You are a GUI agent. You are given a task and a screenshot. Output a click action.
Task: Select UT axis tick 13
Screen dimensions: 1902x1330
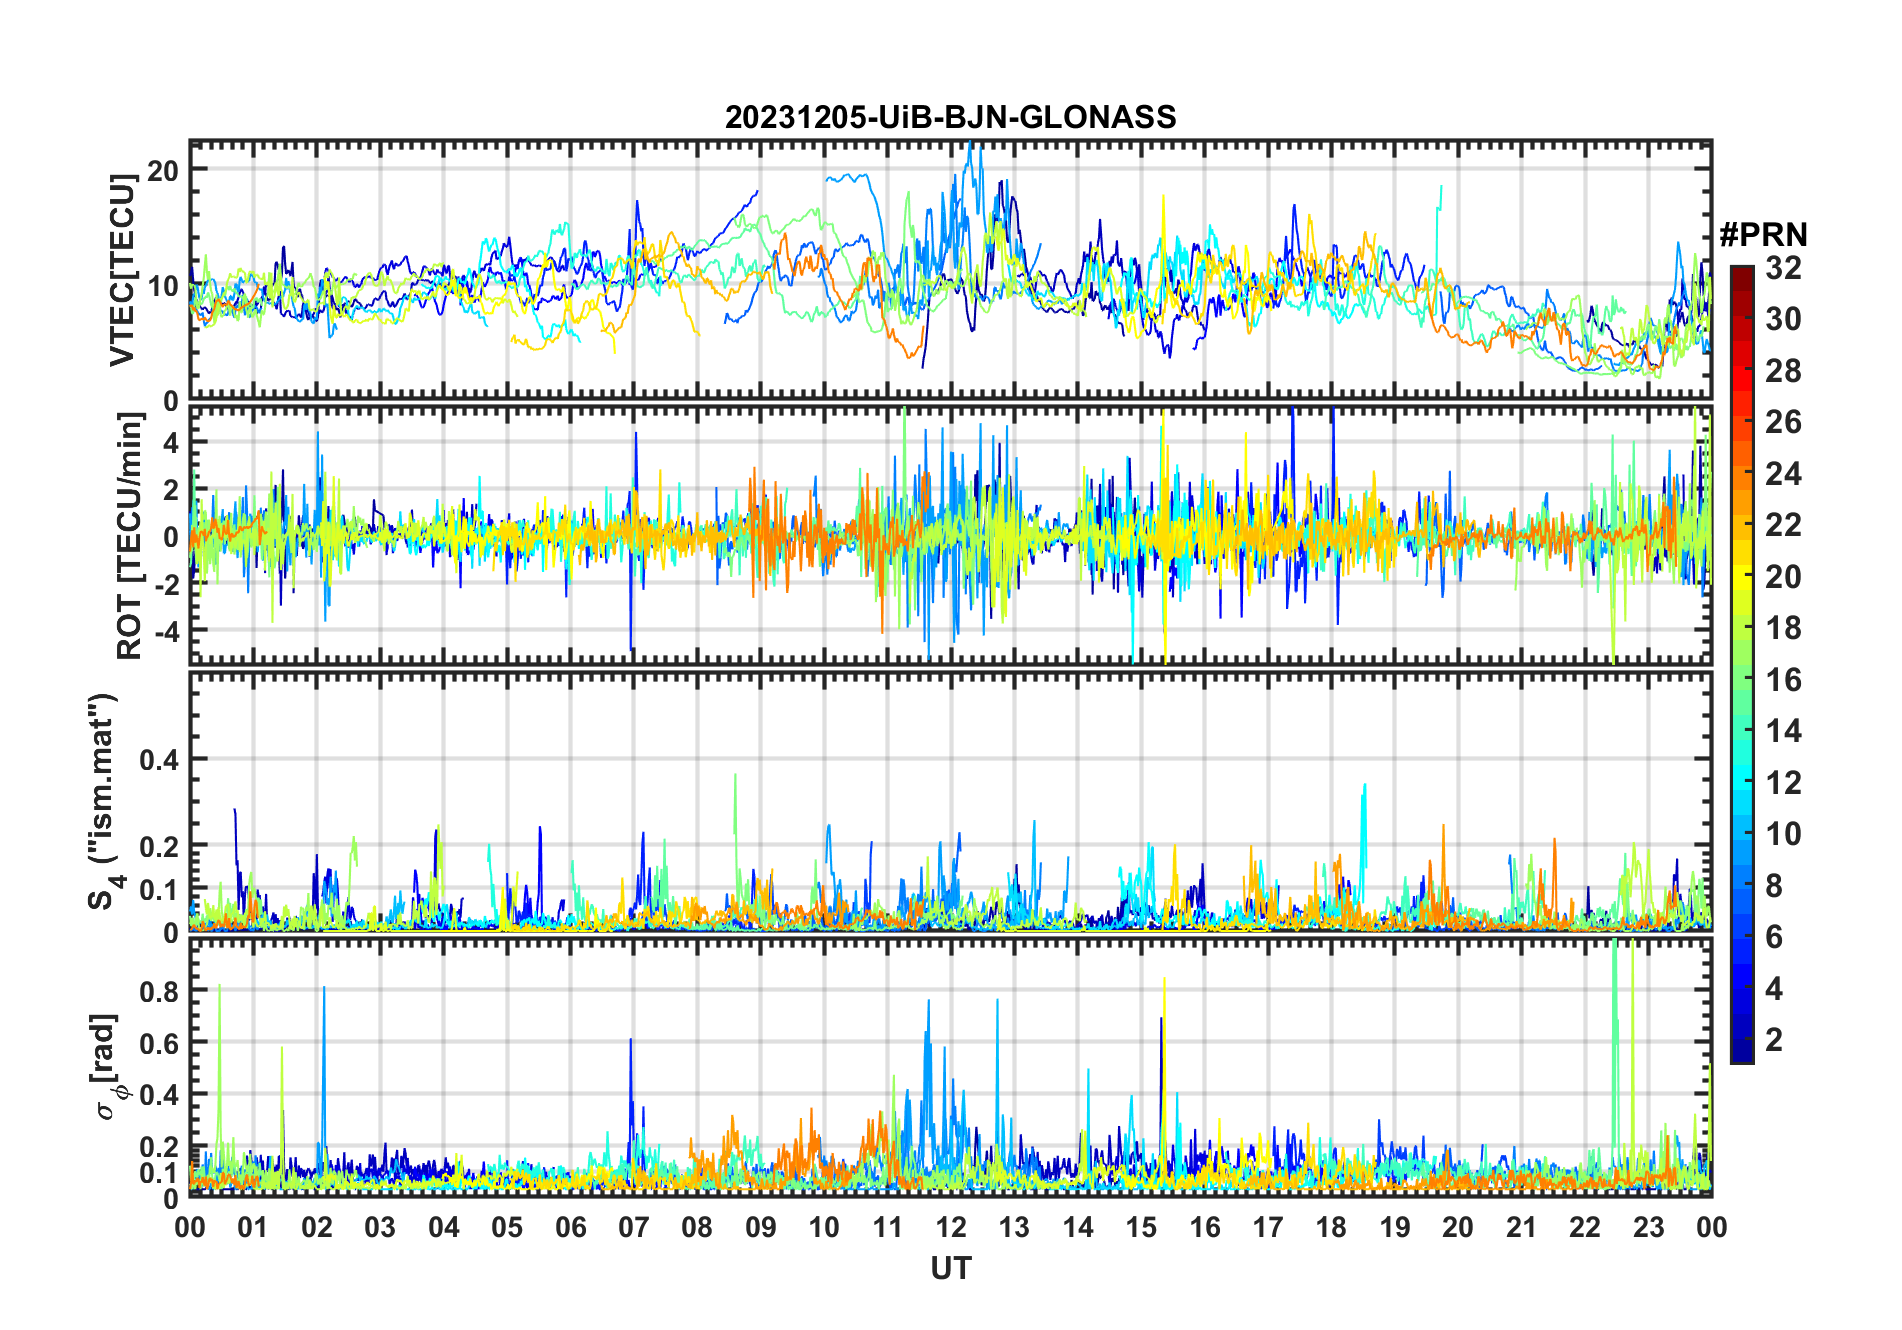[x=1014, y=1227]
